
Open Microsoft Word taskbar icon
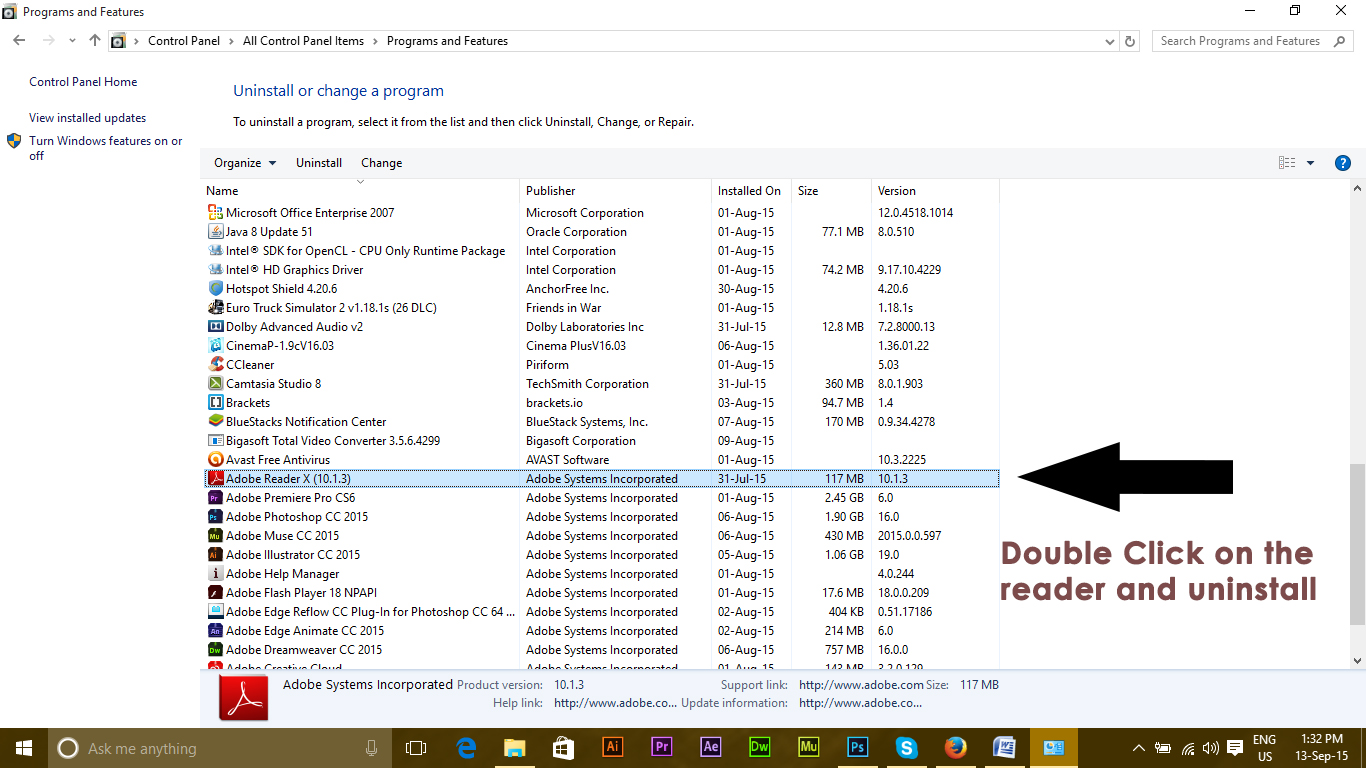point(1004,747)
